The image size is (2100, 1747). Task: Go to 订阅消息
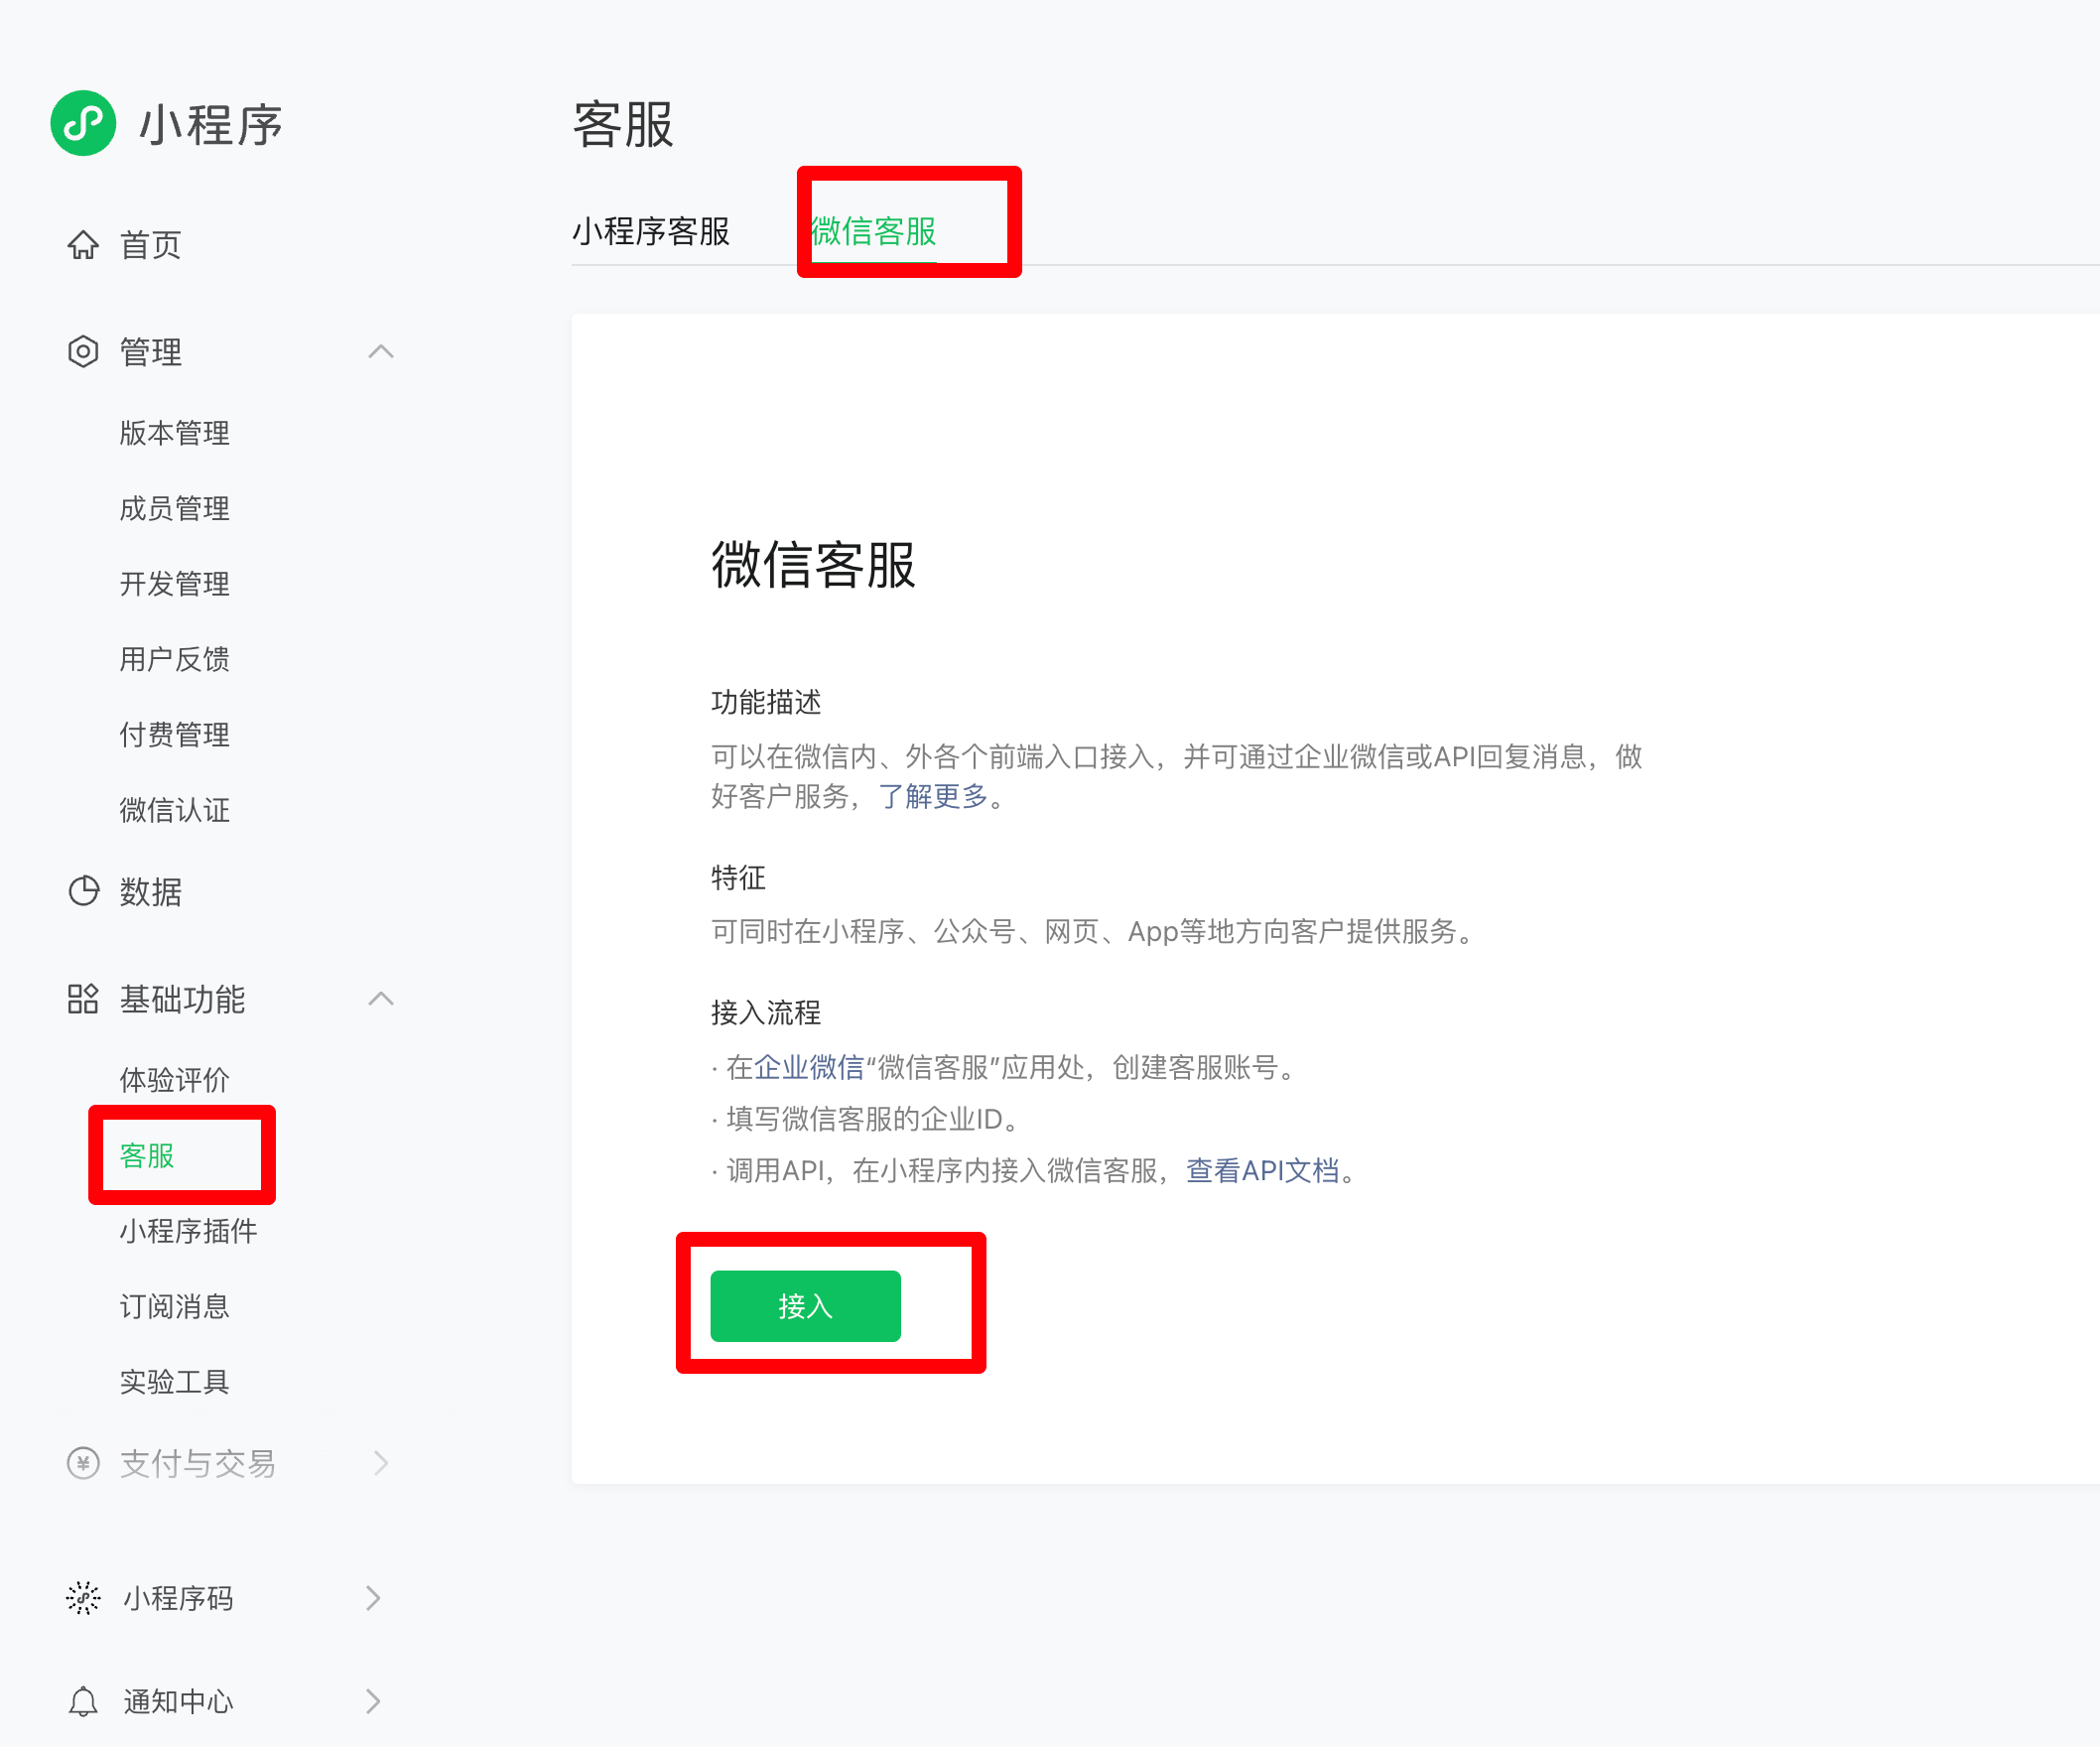click(175, 1307)
